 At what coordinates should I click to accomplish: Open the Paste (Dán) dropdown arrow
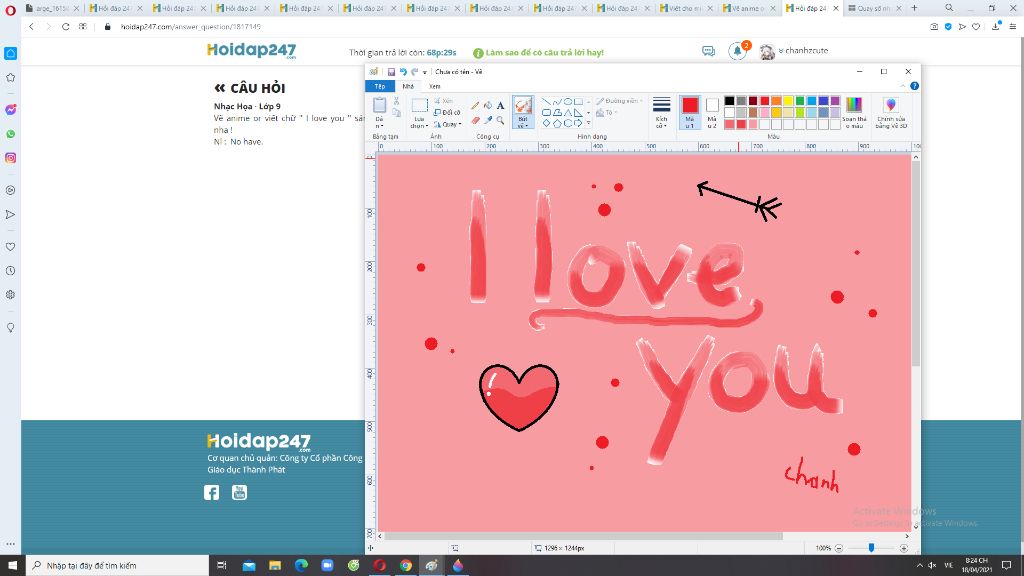pos(379,123)
